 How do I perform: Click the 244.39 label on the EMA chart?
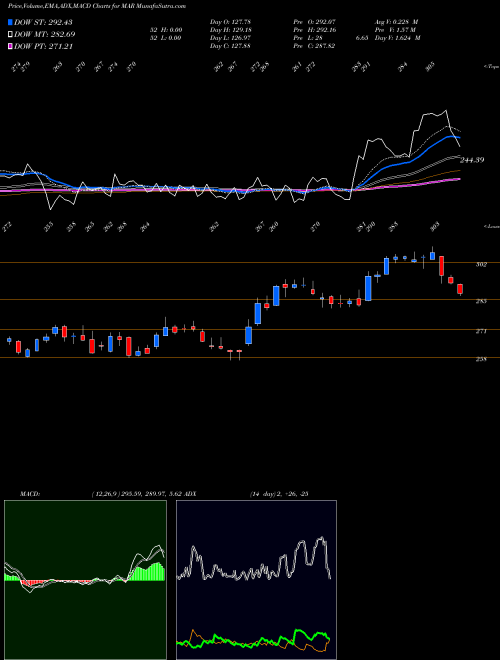point(472,160)
